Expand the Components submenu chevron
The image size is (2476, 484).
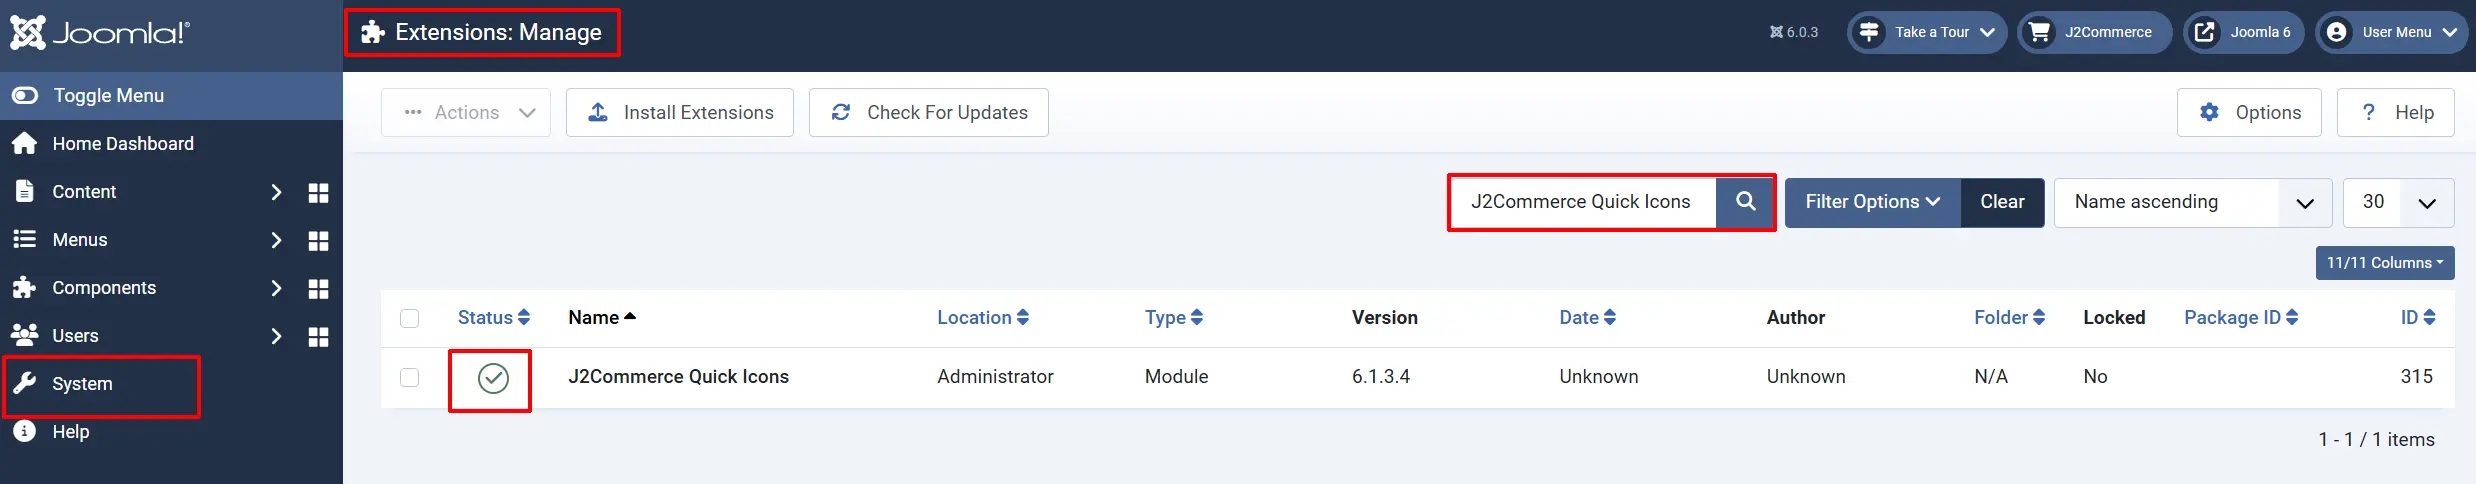pyautogui.click(x=276, y=288)
